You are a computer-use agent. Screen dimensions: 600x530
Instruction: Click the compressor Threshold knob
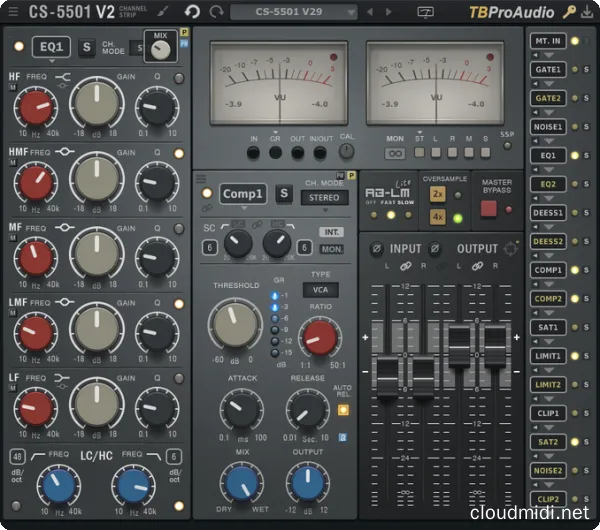234,325
